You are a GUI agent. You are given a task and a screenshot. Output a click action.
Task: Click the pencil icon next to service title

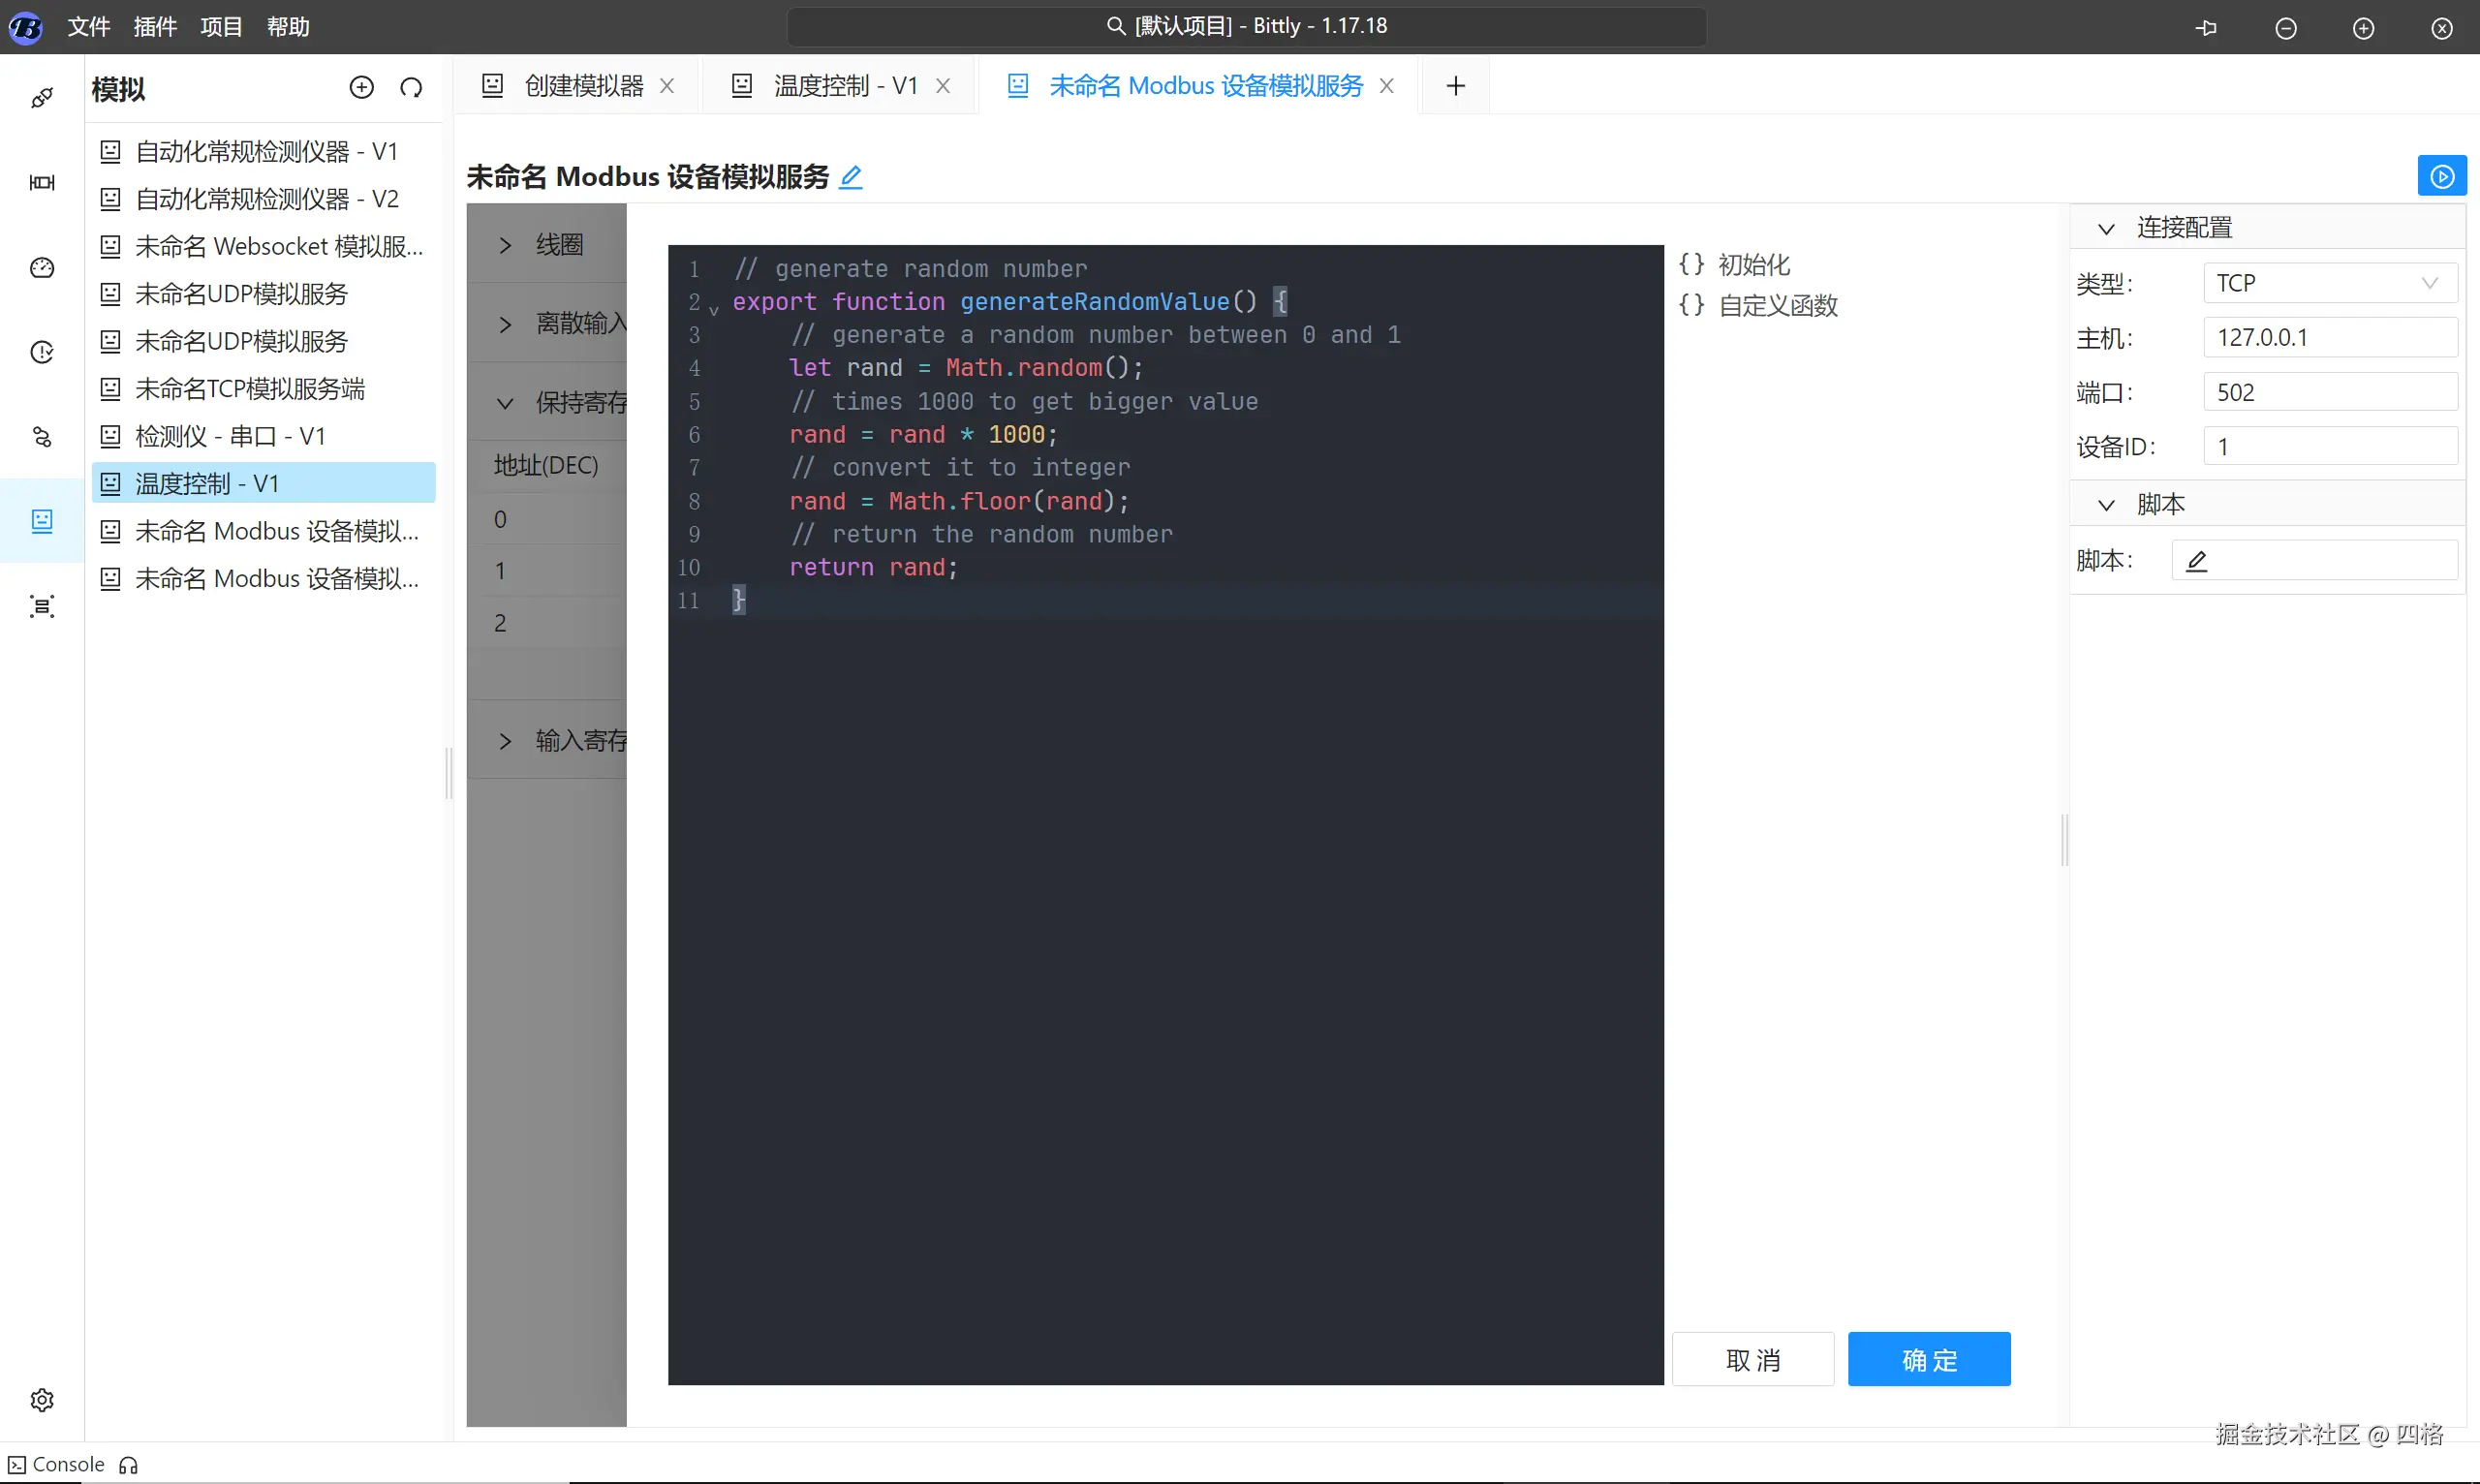point(851,177)
